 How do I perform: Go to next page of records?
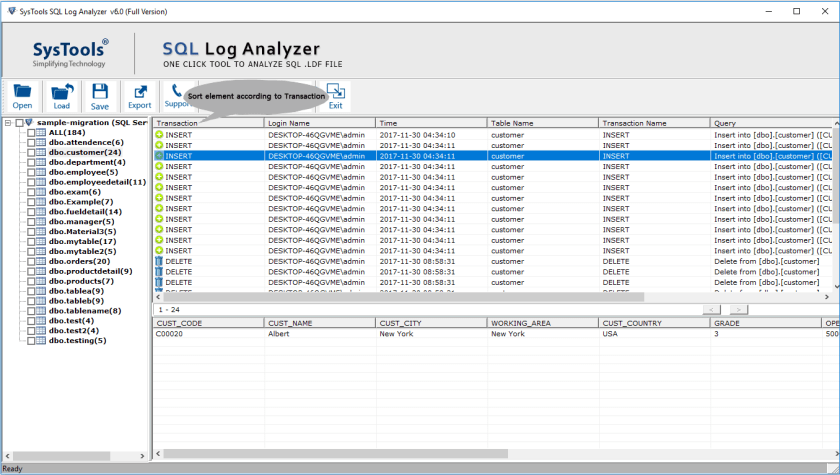[738, 310]
